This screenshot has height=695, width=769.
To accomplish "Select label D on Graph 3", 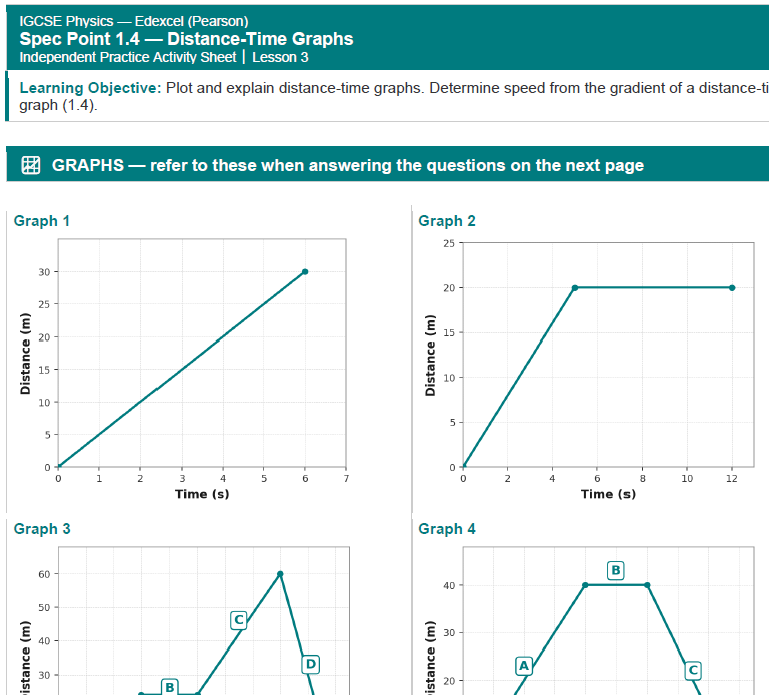I will (311, 665).
